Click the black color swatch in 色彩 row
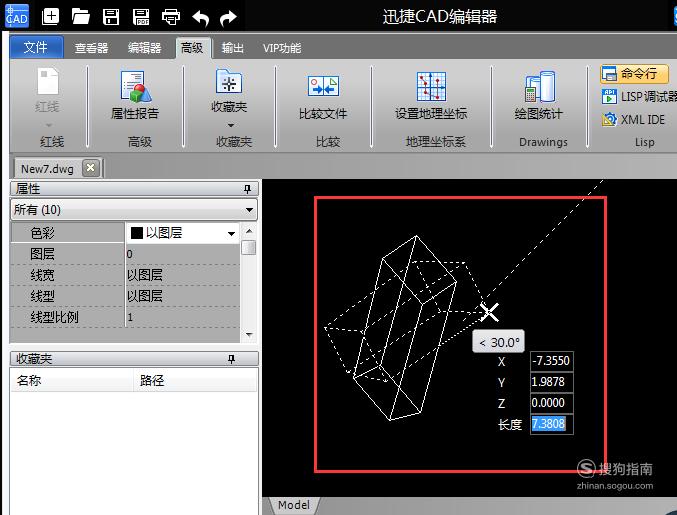This screenshot has height=515, width=677. [x=137, y=233]
